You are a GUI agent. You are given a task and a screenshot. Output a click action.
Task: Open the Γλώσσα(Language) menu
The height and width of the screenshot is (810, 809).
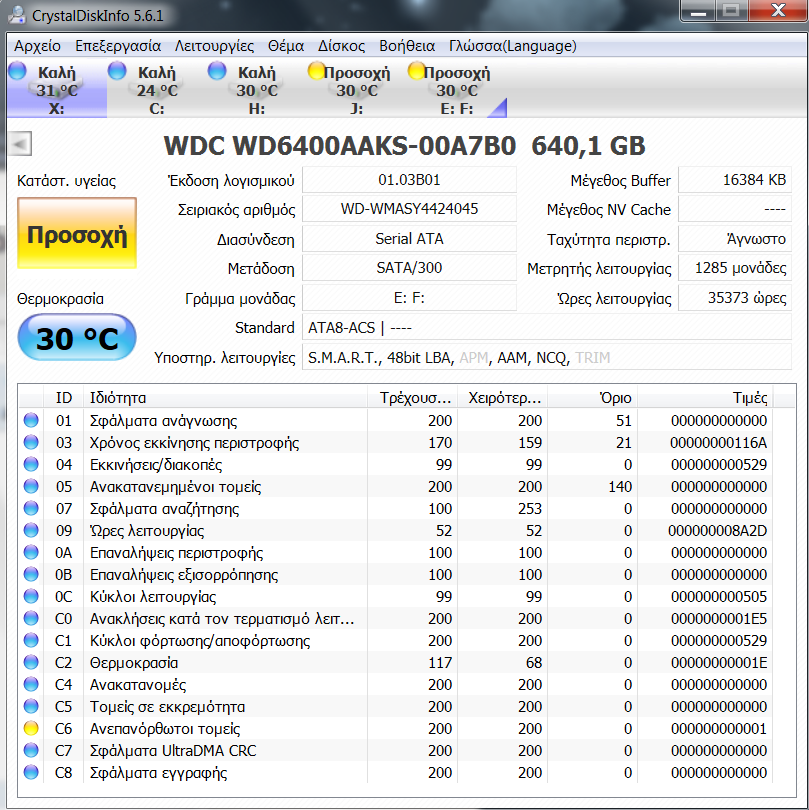pos(512,46)
